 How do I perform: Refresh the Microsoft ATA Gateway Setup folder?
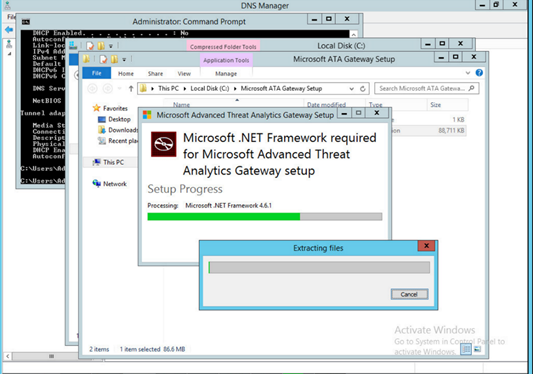(363, 89)
